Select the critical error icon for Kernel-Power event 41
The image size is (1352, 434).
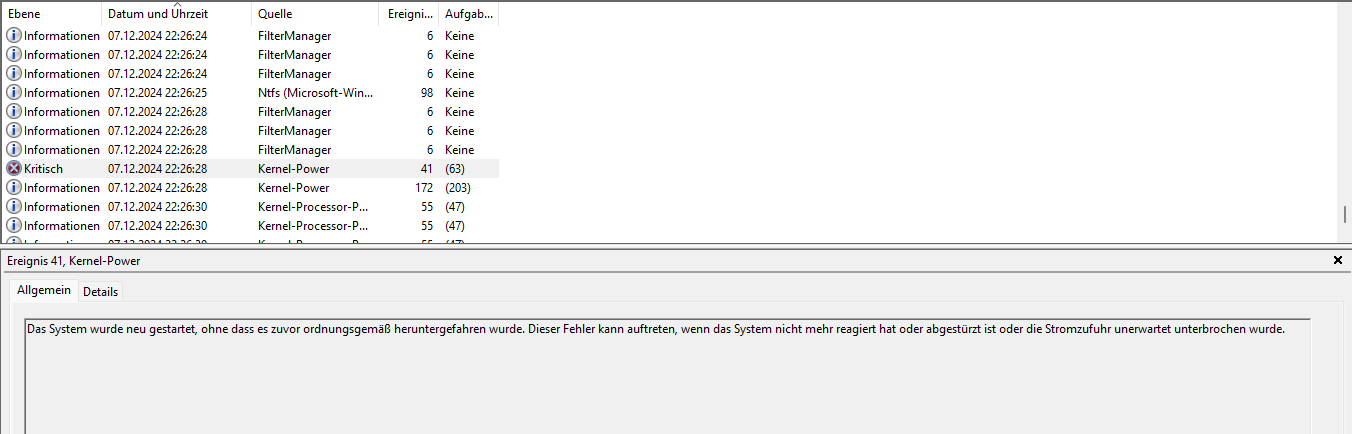click(x=14, y=169)
